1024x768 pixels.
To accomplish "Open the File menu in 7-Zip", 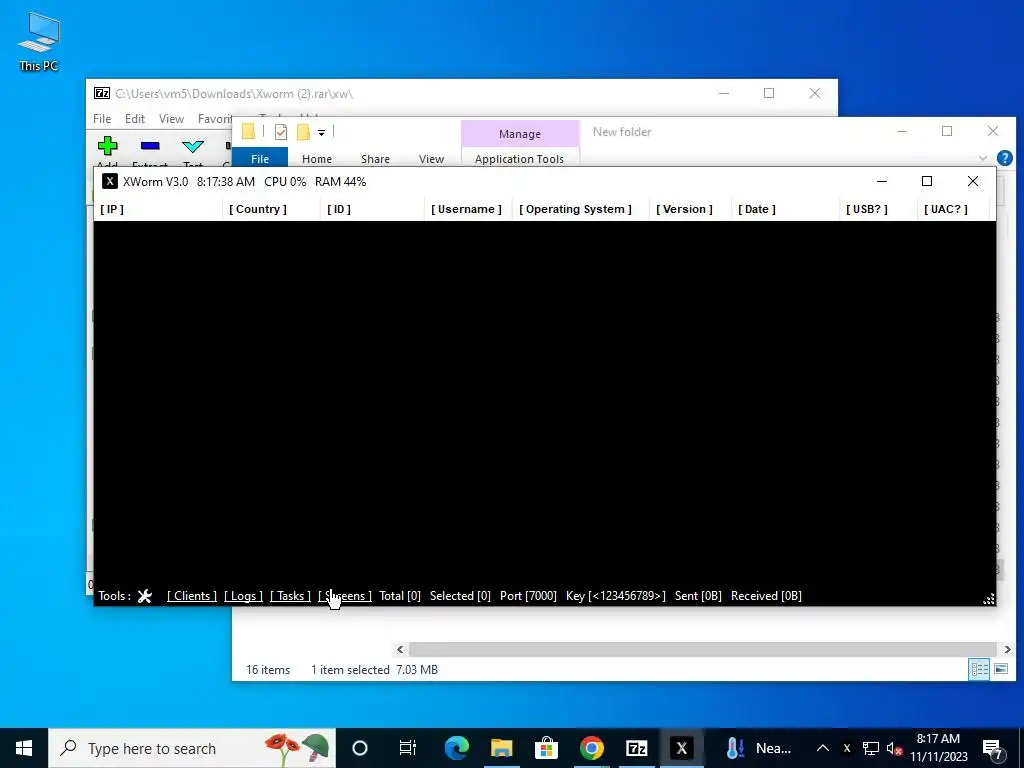I will 102,119.
